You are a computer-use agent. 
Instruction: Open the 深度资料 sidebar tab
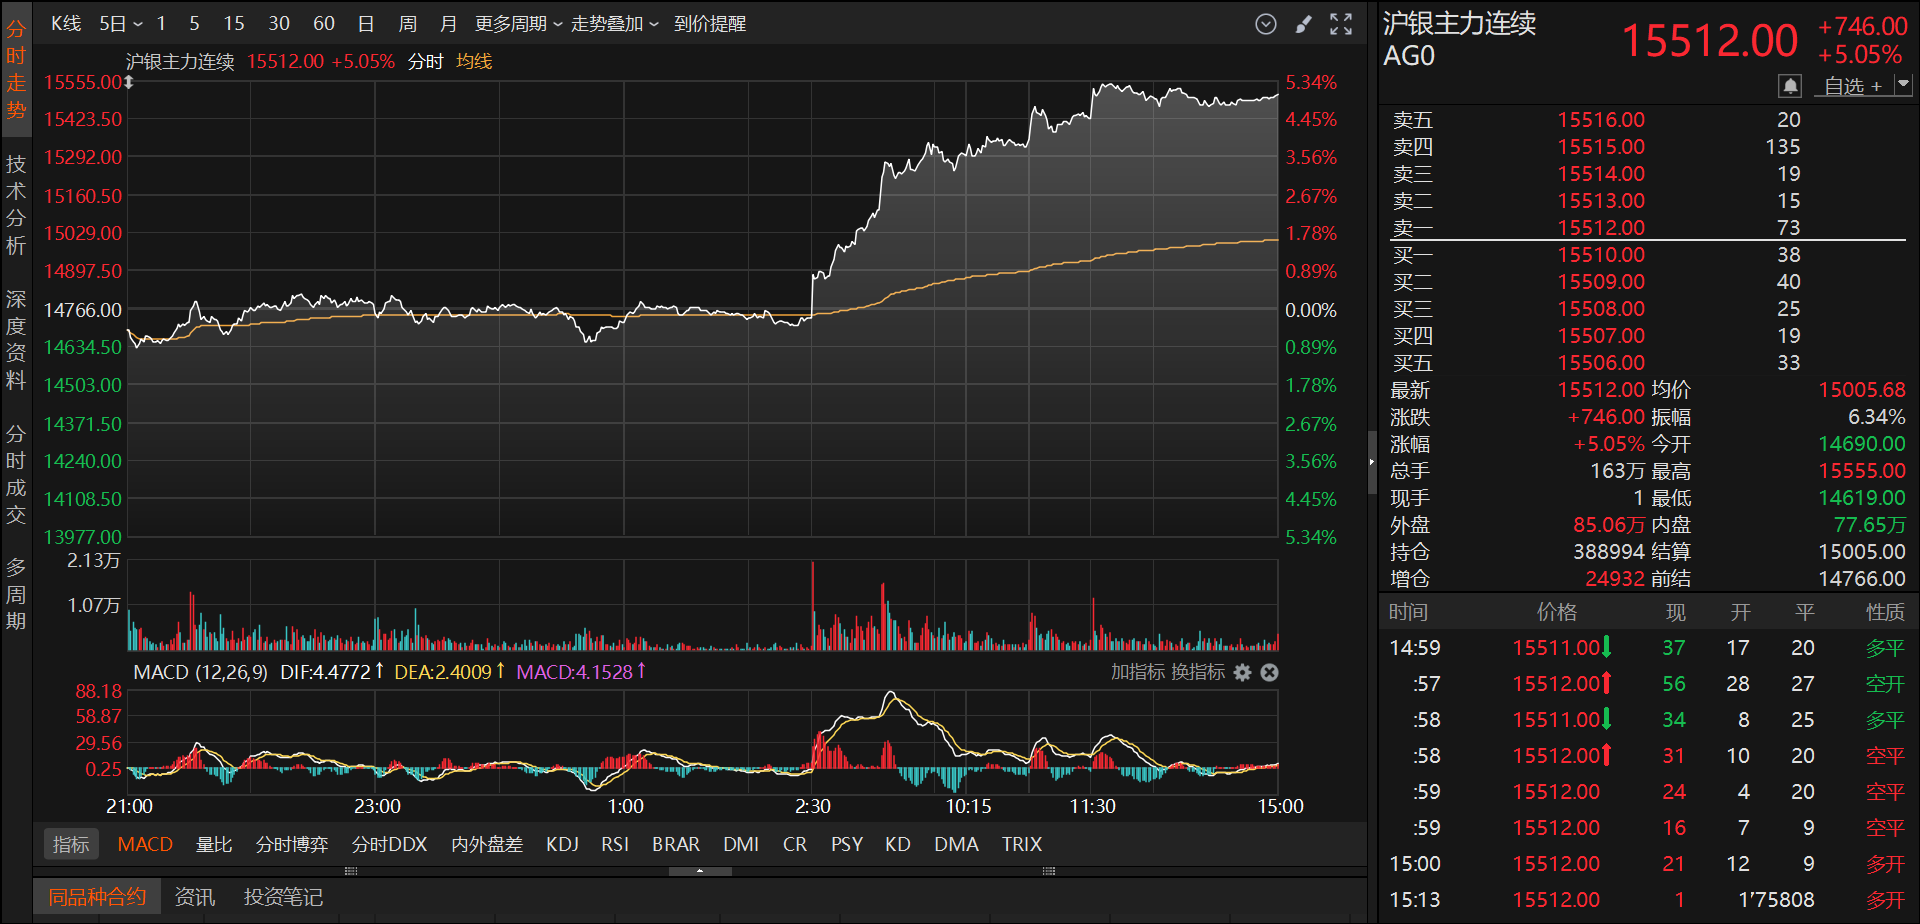(x=16, y=339)
